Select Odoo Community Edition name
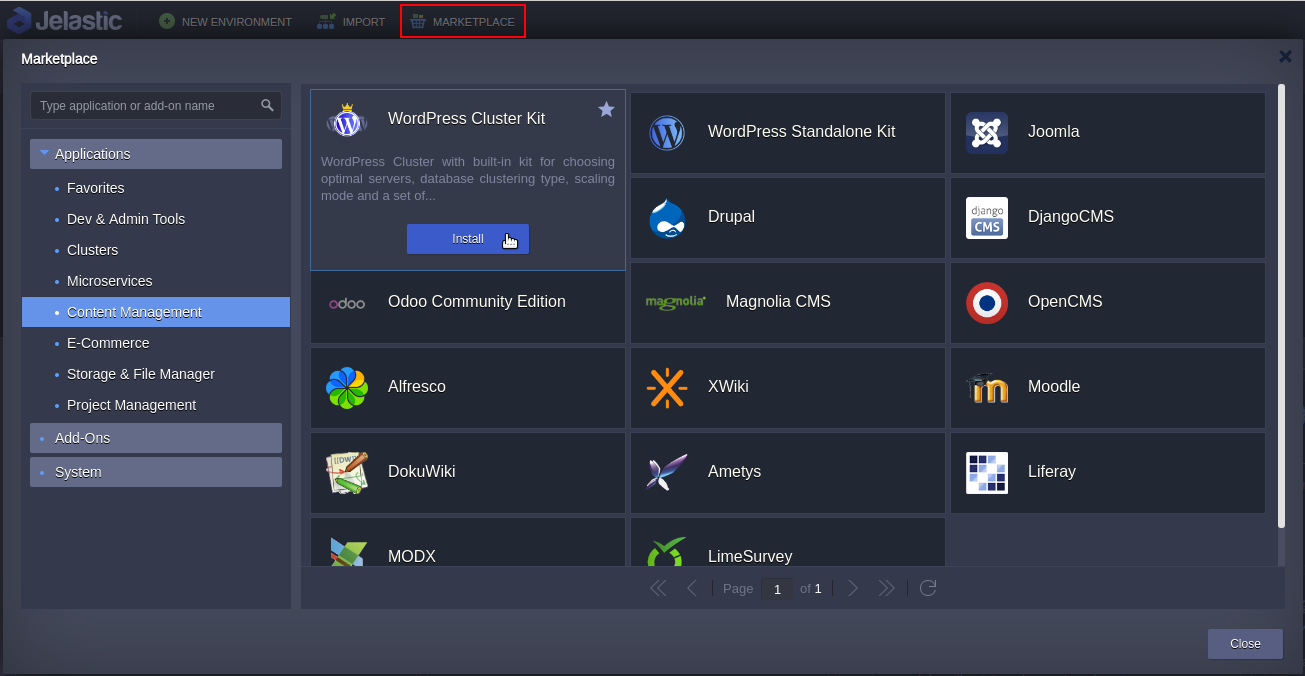The width and height of the screenshot is (1305, 676). tap(477, 302)
